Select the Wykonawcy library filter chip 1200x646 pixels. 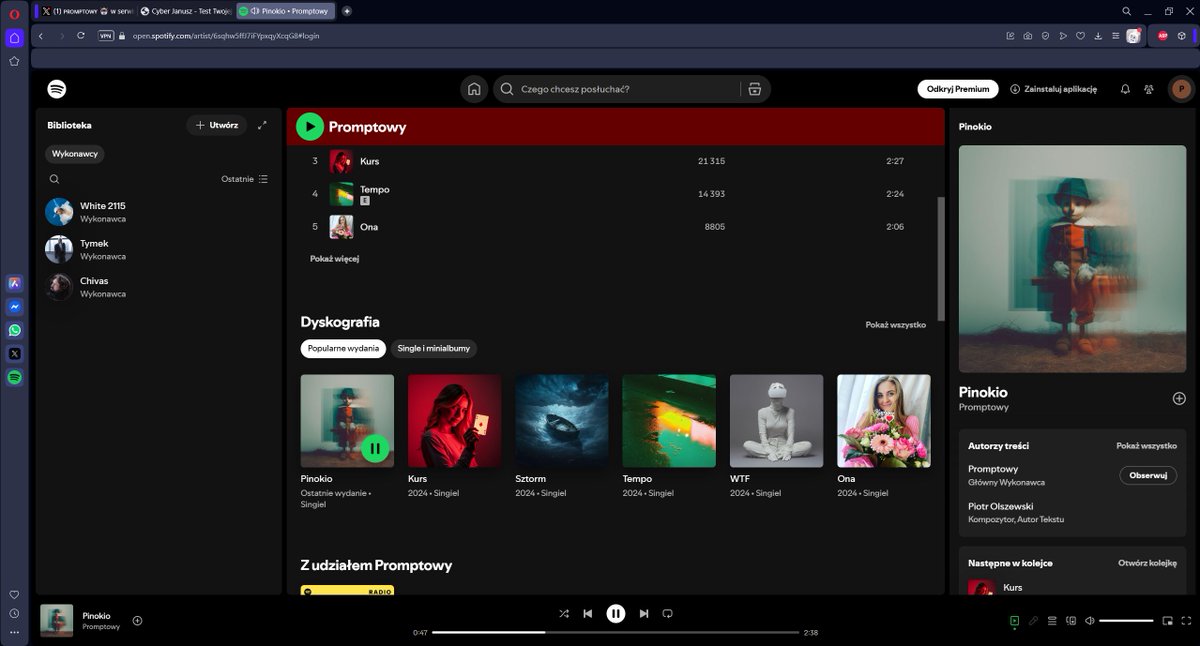74,154
